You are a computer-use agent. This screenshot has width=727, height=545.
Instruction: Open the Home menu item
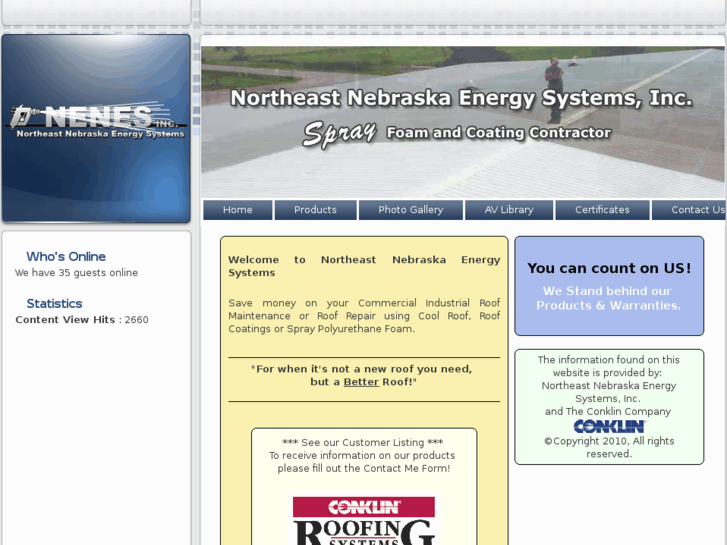(x=237, y=210)
